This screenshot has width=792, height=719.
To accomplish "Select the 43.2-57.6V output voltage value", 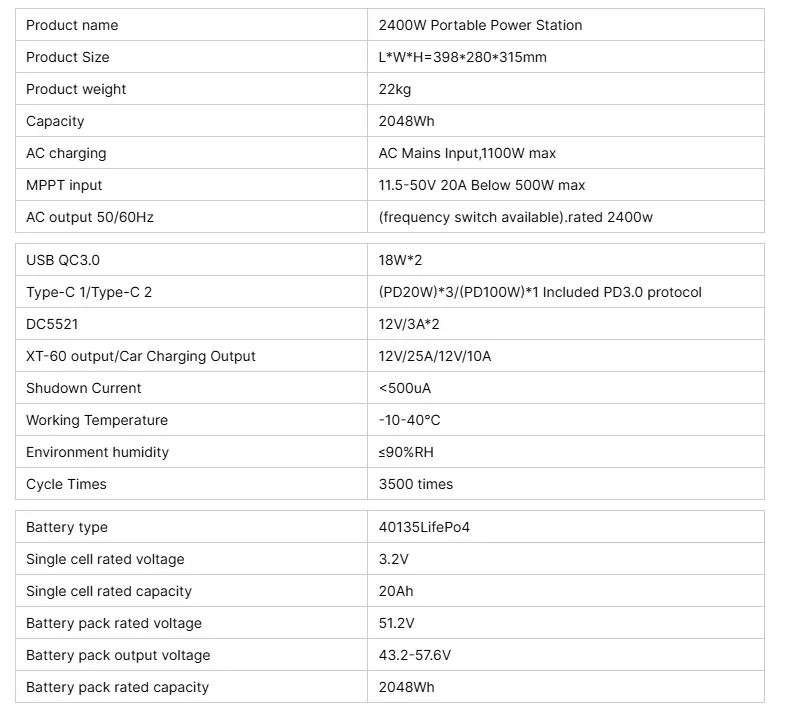I will coord(414,655).
